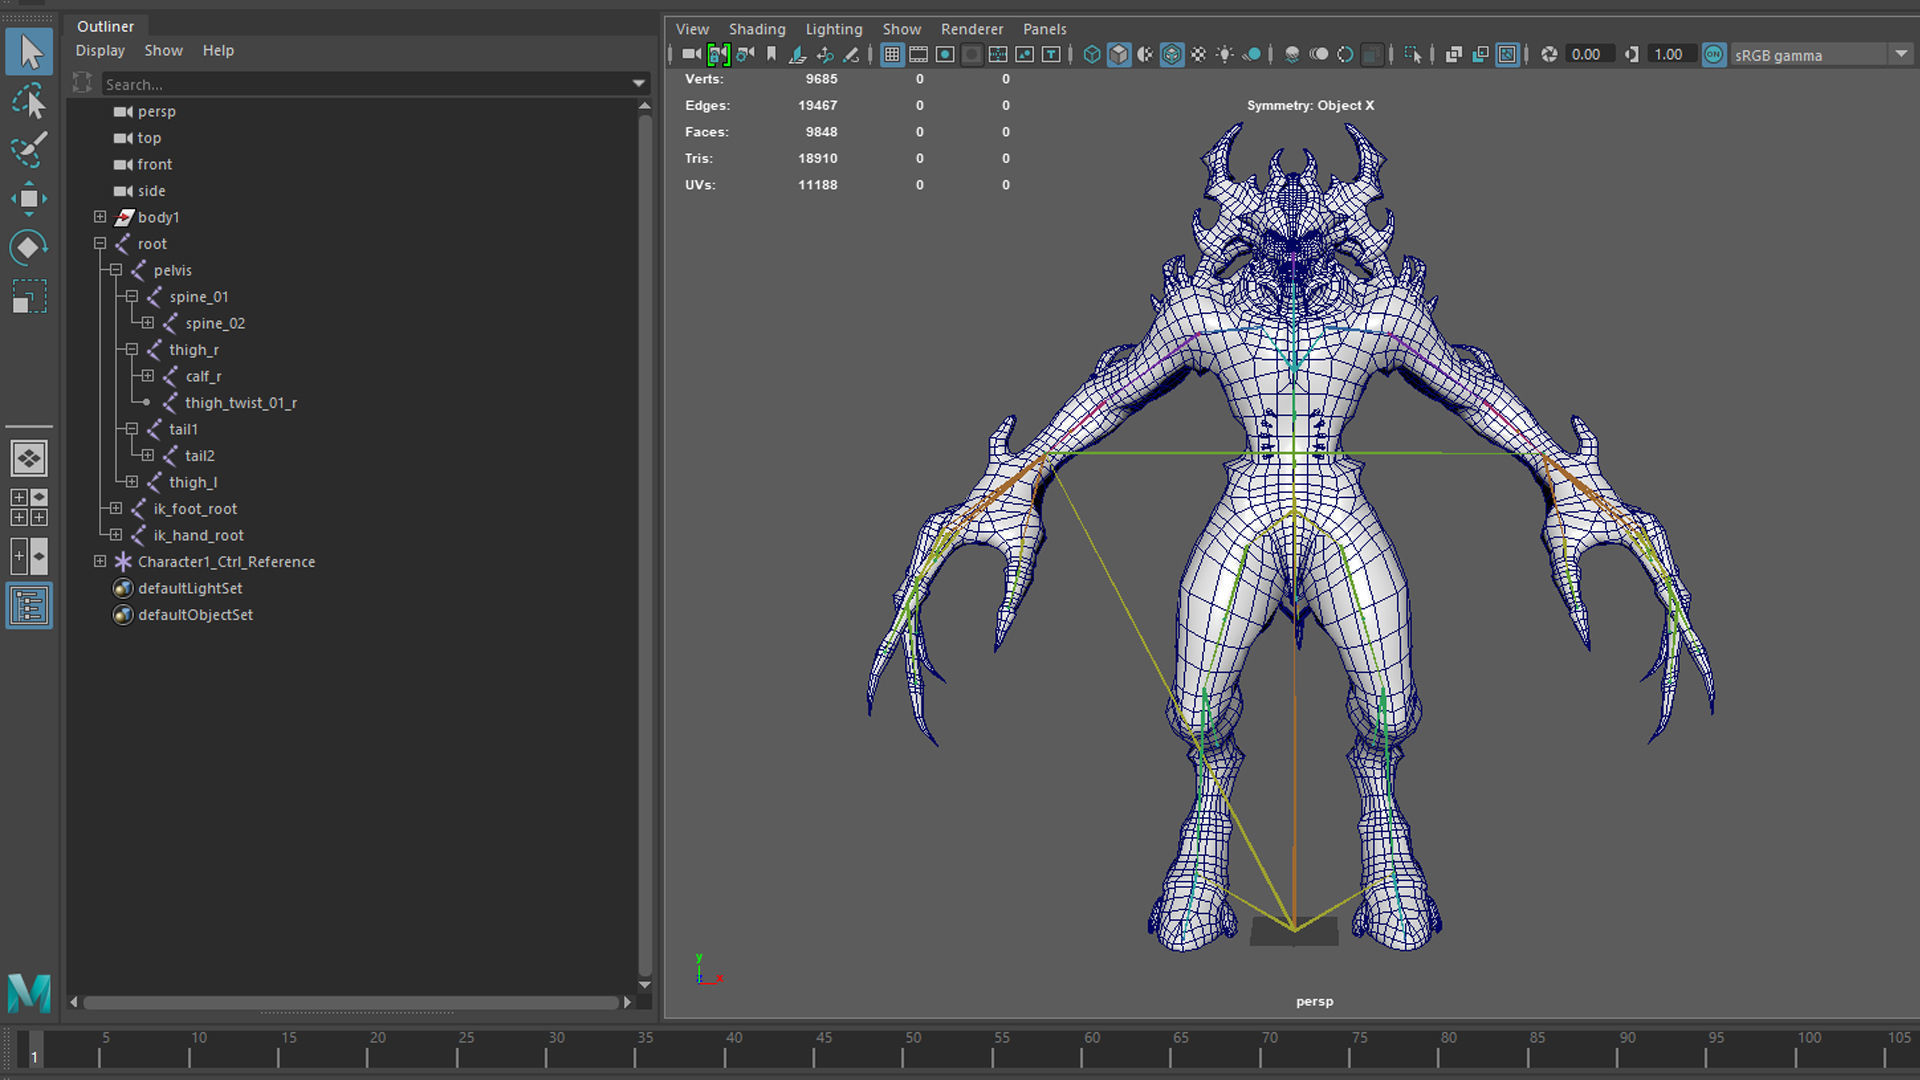Toggle motion blur icon
The width and height of the screenshot is (1920, 1080).
click(x=1319, y=54)
